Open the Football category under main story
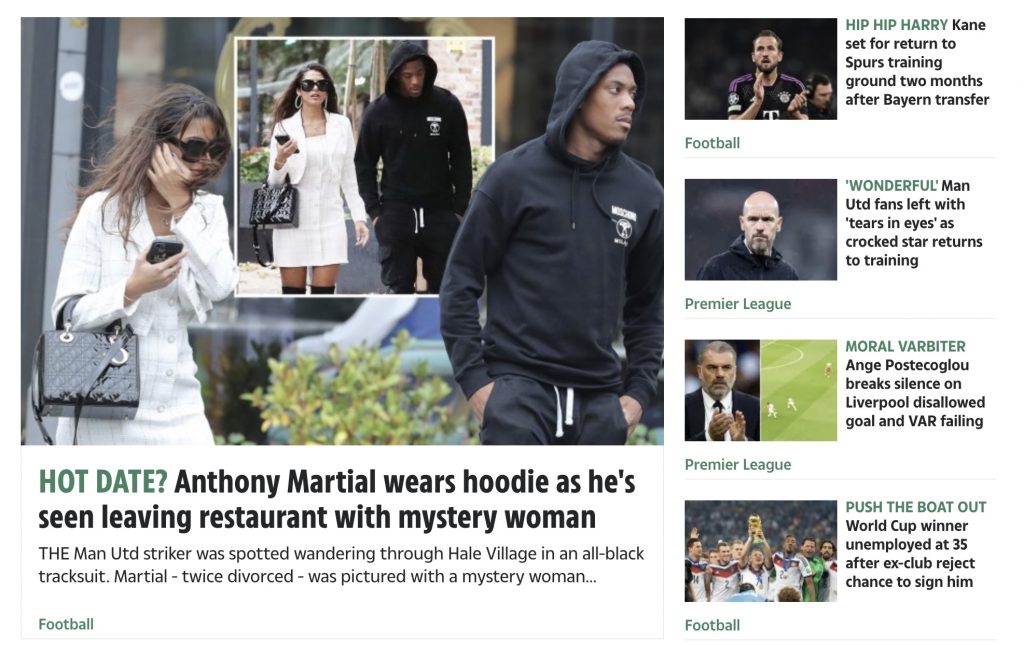This screenshot has width=1024, height=645. click(66, 624)
